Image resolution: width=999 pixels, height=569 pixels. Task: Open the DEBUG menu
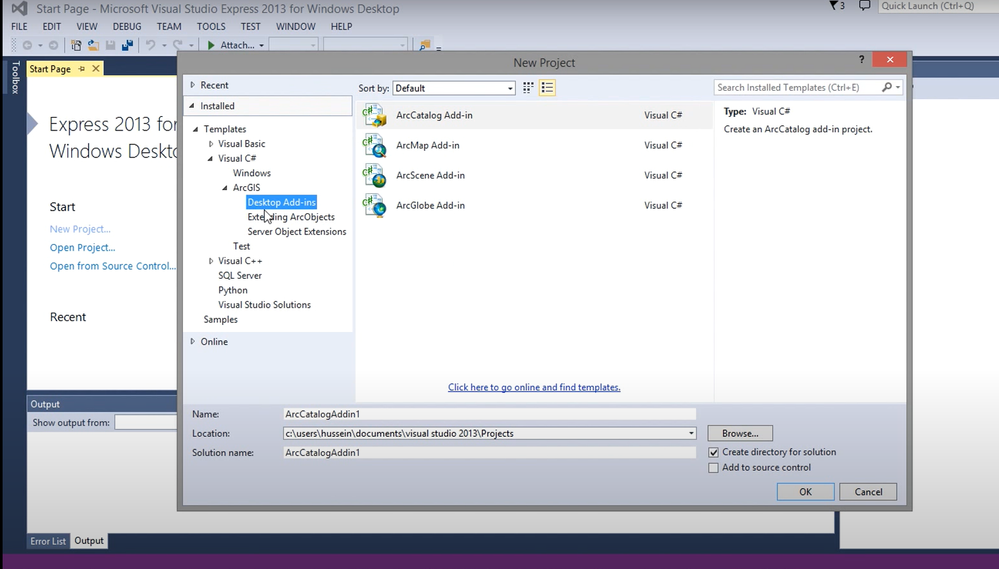pyautogui.click(x=127, y=26)
